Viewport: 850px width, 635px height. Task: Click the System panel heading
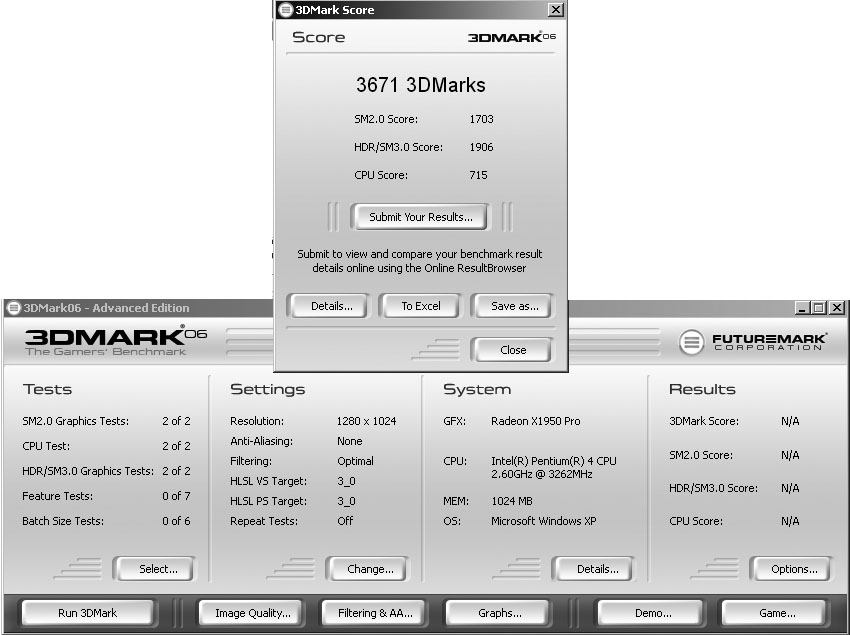click(477, 389)
